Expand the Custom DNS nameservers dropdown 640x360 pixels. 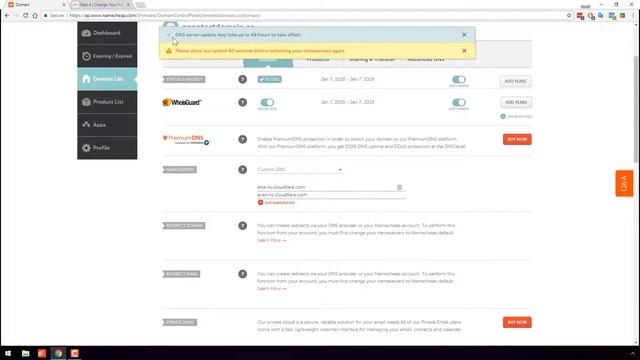click(300, 169)
